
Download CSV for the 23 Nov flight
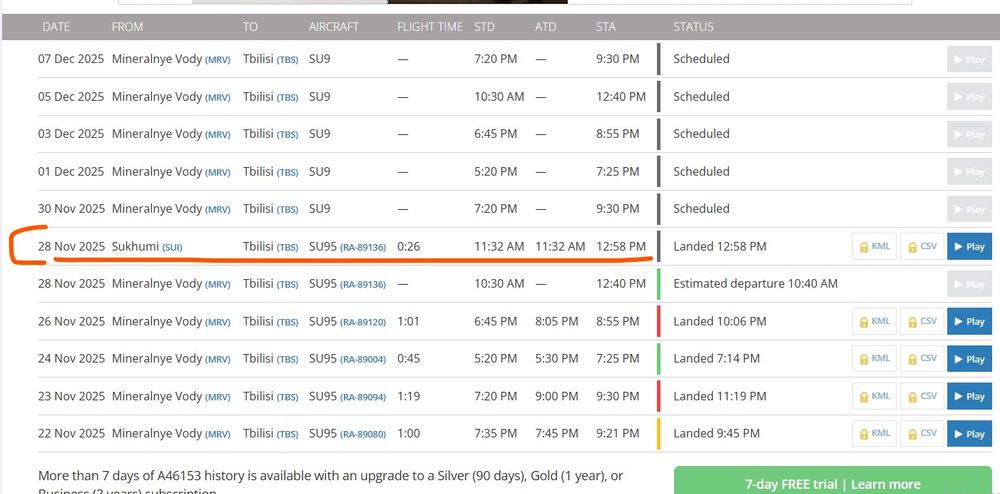pyautogui.click(x=922, y=396)
